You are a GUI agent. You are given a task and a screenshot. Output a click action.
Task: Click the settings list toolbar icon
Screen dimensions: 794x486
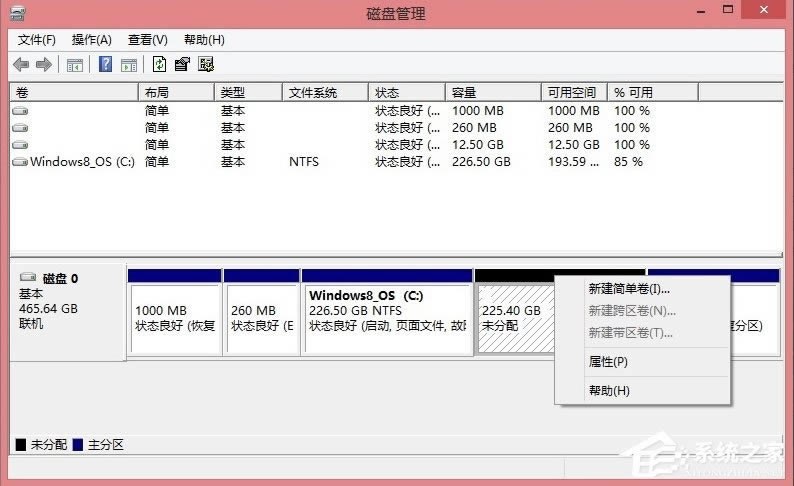pyautogui.click(x=206, y=64)
